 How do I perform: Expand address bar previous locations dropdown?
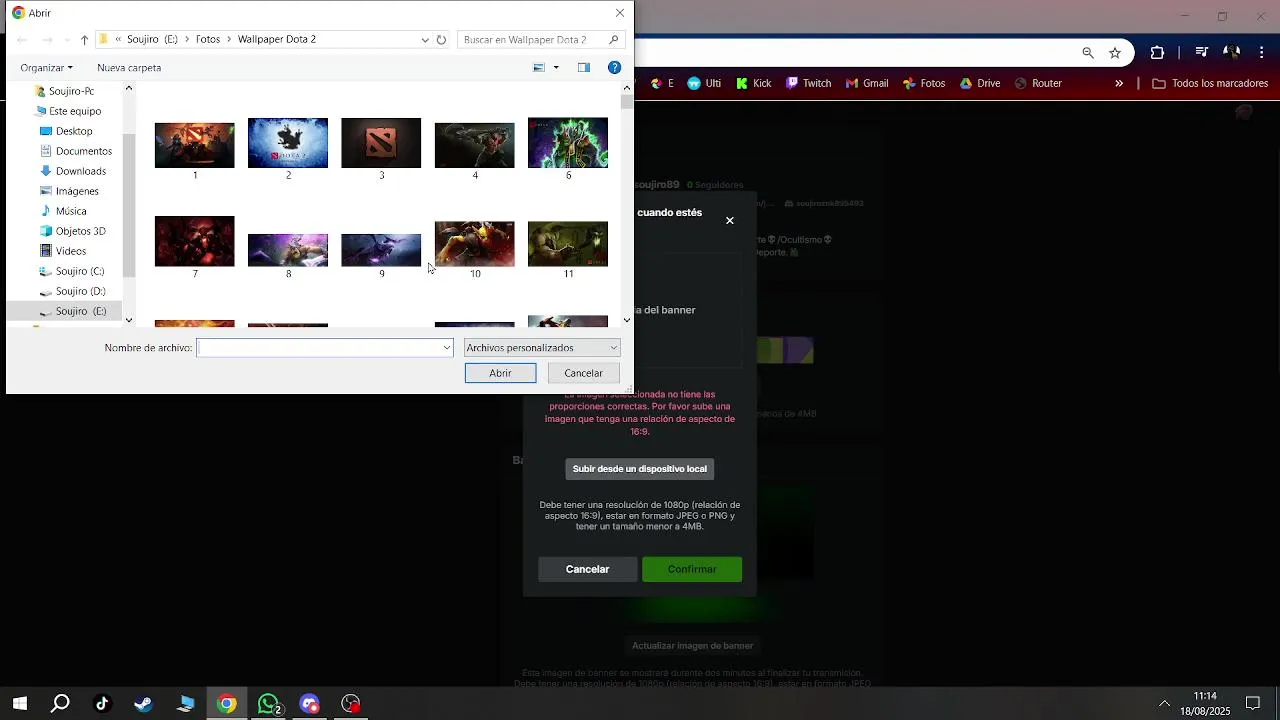coord(425,40)
